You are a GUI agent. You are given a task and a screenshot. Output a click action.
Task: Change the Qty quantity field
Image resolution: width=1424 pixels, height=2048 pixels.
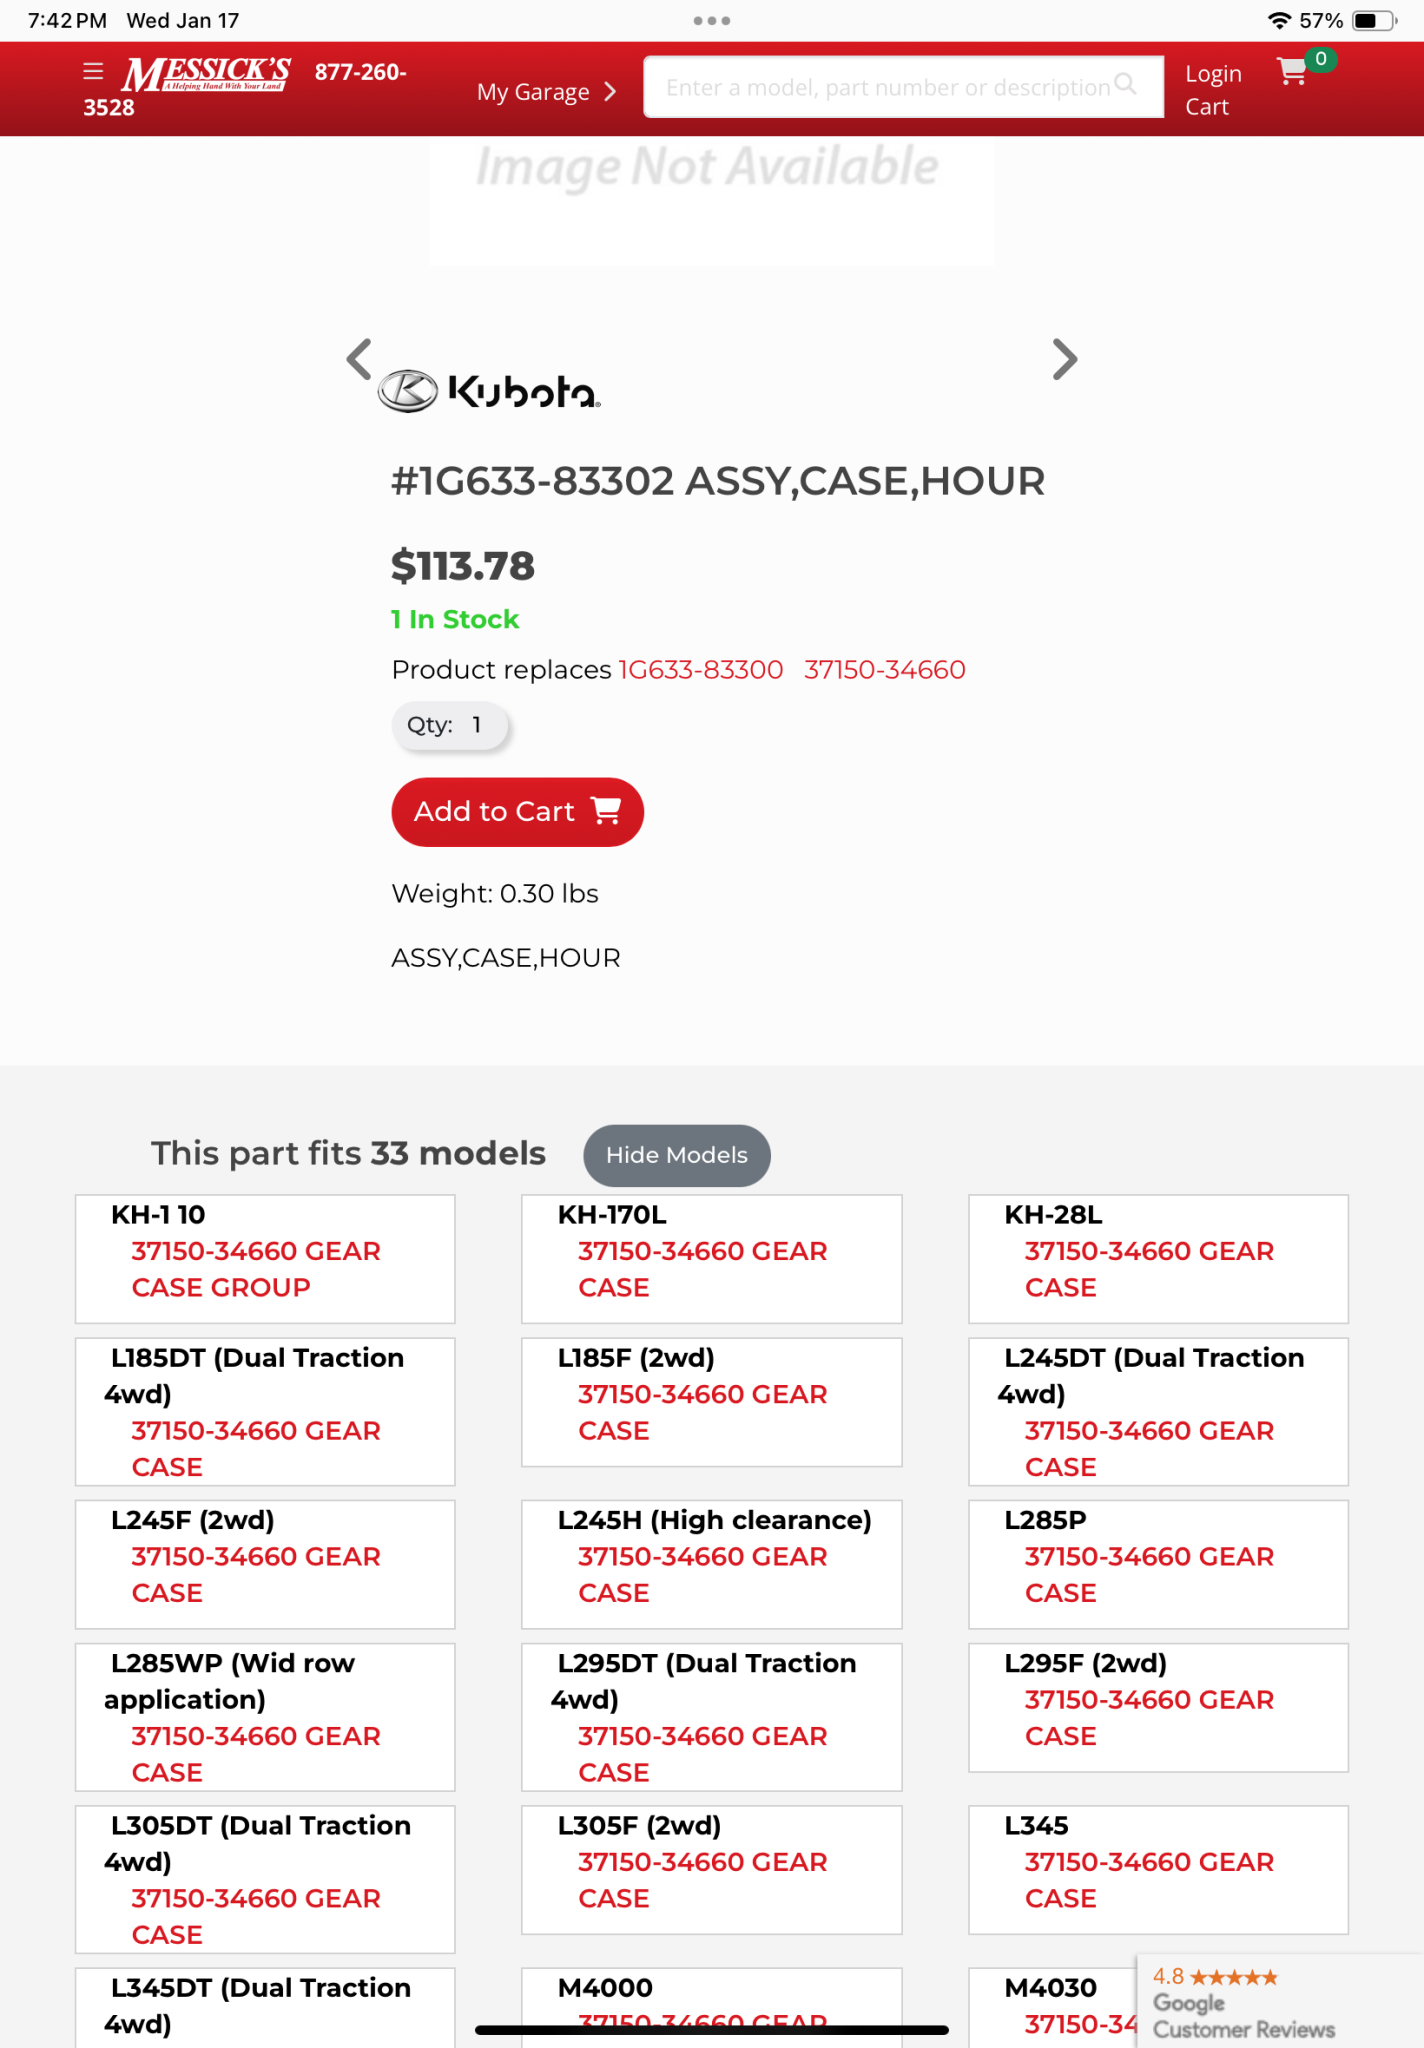pyautogui.click(x=451, y=725)
